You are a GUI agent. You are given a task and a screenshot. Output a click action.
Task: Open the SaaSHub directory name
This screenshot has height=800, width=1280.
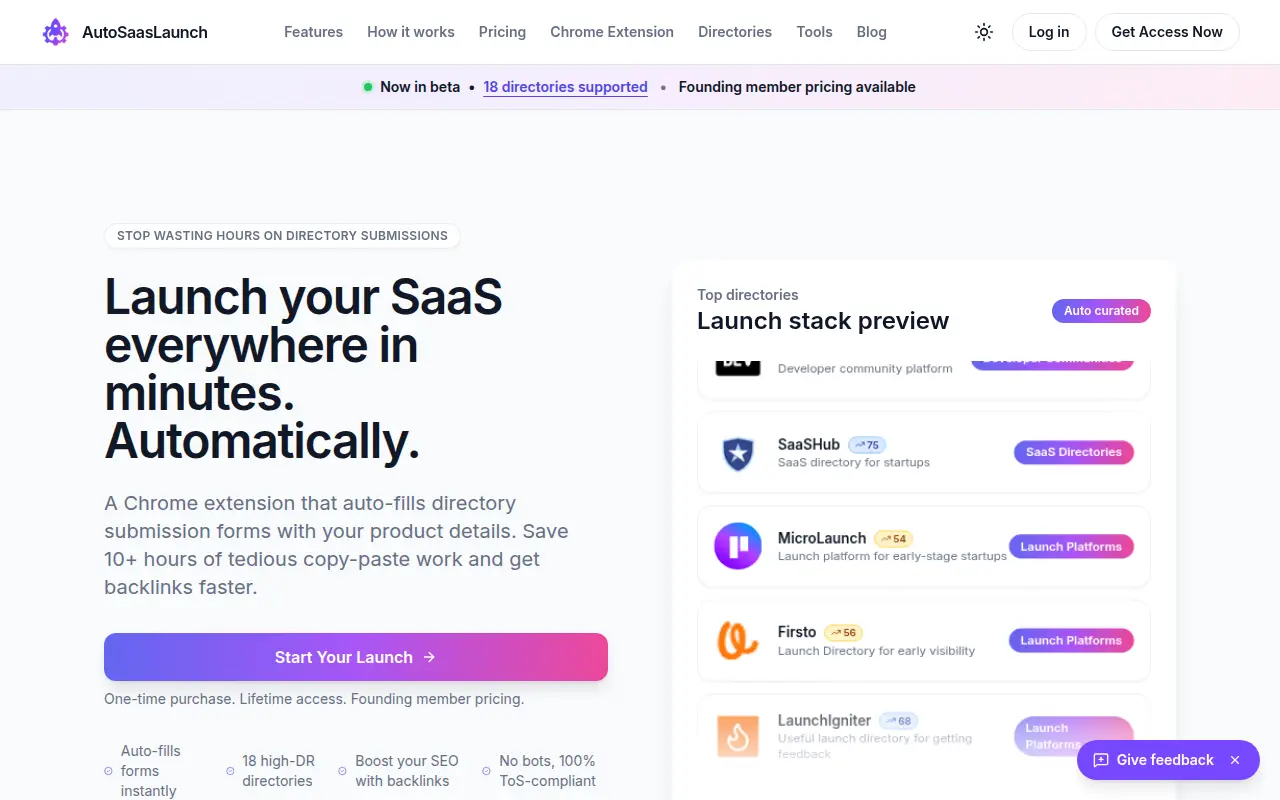coord(809,445)
